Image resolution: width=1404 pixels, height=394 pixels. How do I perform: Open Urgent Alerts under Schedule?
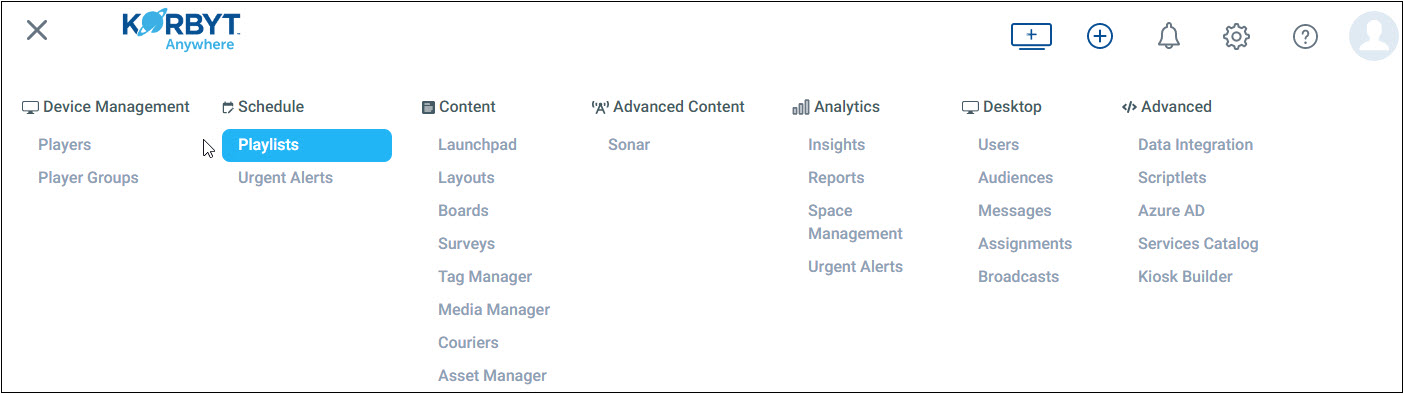pyautogui.click(x=285, y=178)
